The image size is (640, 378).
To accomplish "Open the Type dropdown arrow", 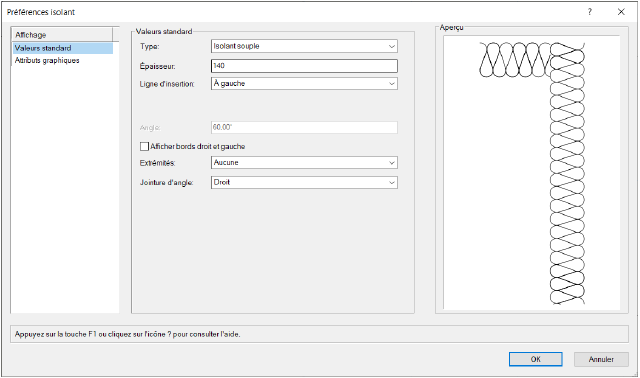I will point(391,47).
